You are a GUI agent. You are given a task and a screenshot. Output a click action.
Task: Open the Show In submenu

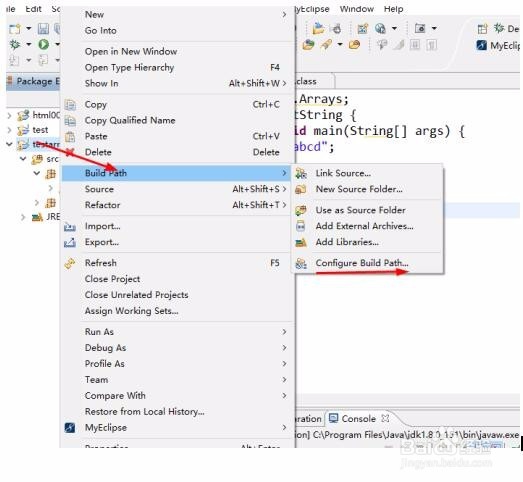pyautogui.click(x=176, y=83)
